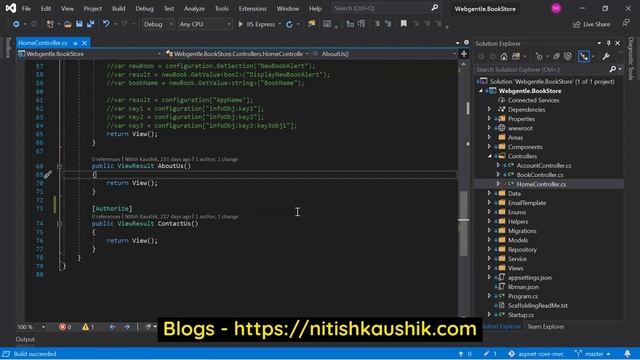Open the Debug menu
The height and width of the screenshot is (360, 640).
[144, 9]
